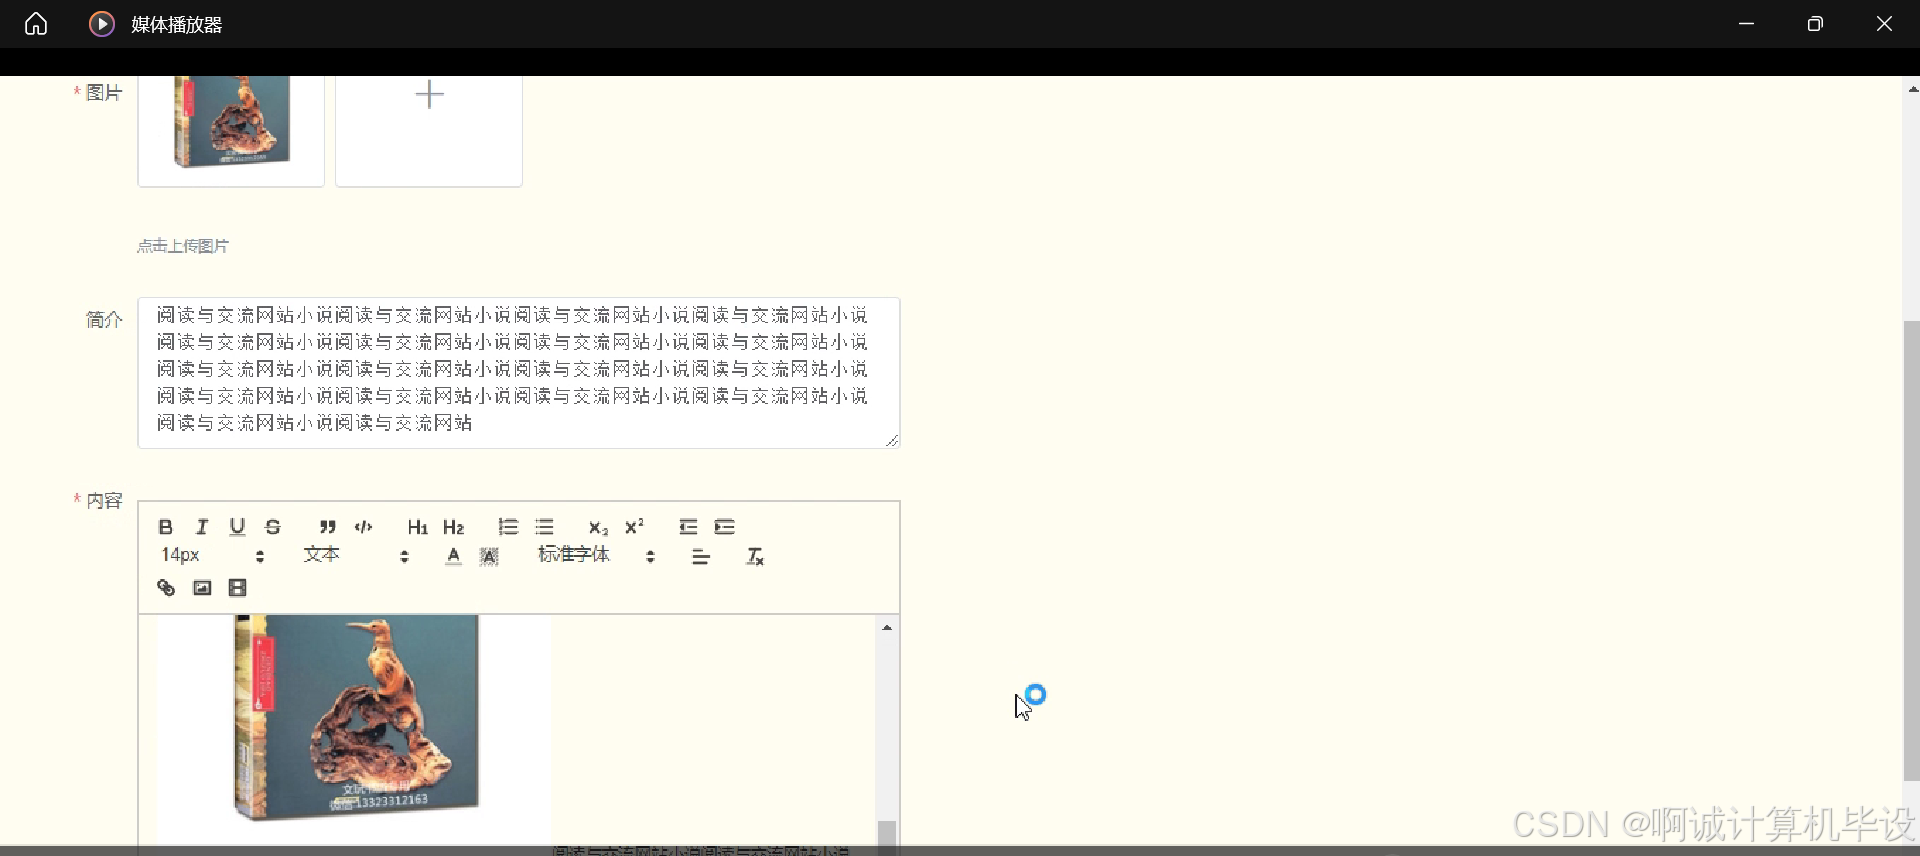The height and width of the screenshot is (856, 1920).
Task: Create an ordered numbered list
Action: [x=508, y=527]
